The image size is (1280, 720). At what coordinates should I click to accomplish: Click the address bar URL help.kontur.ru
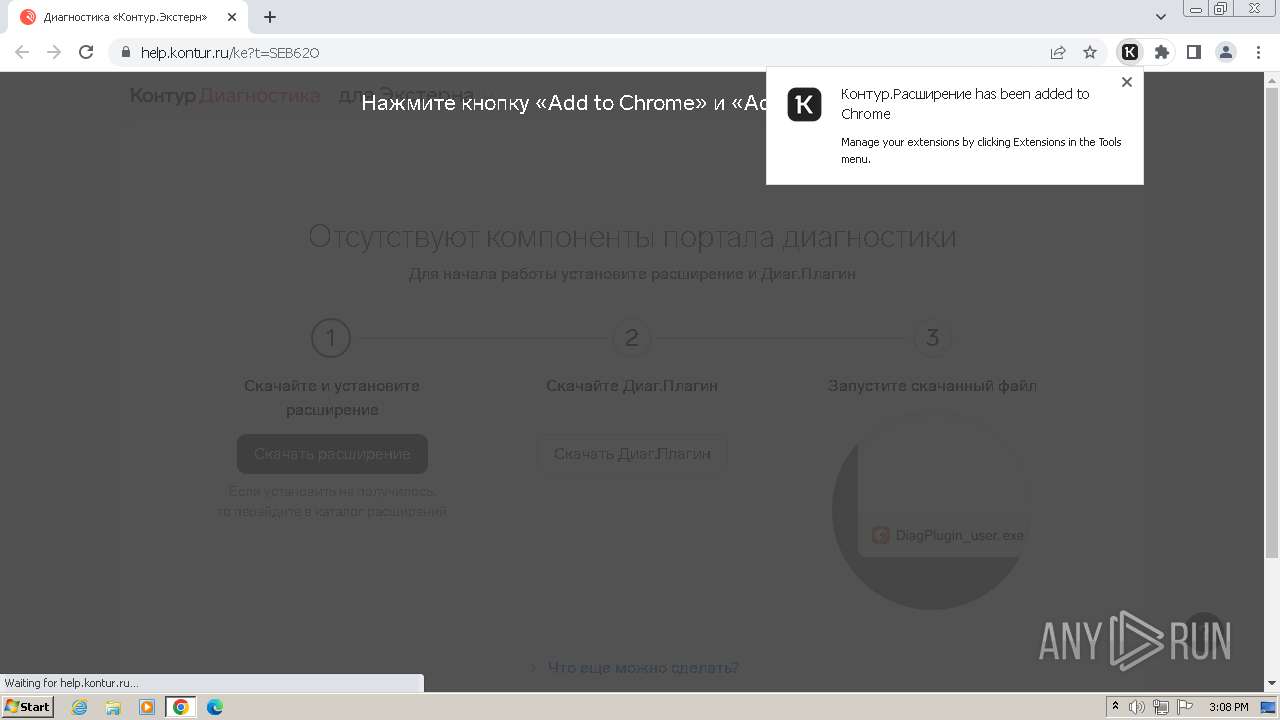coord(229,52)
